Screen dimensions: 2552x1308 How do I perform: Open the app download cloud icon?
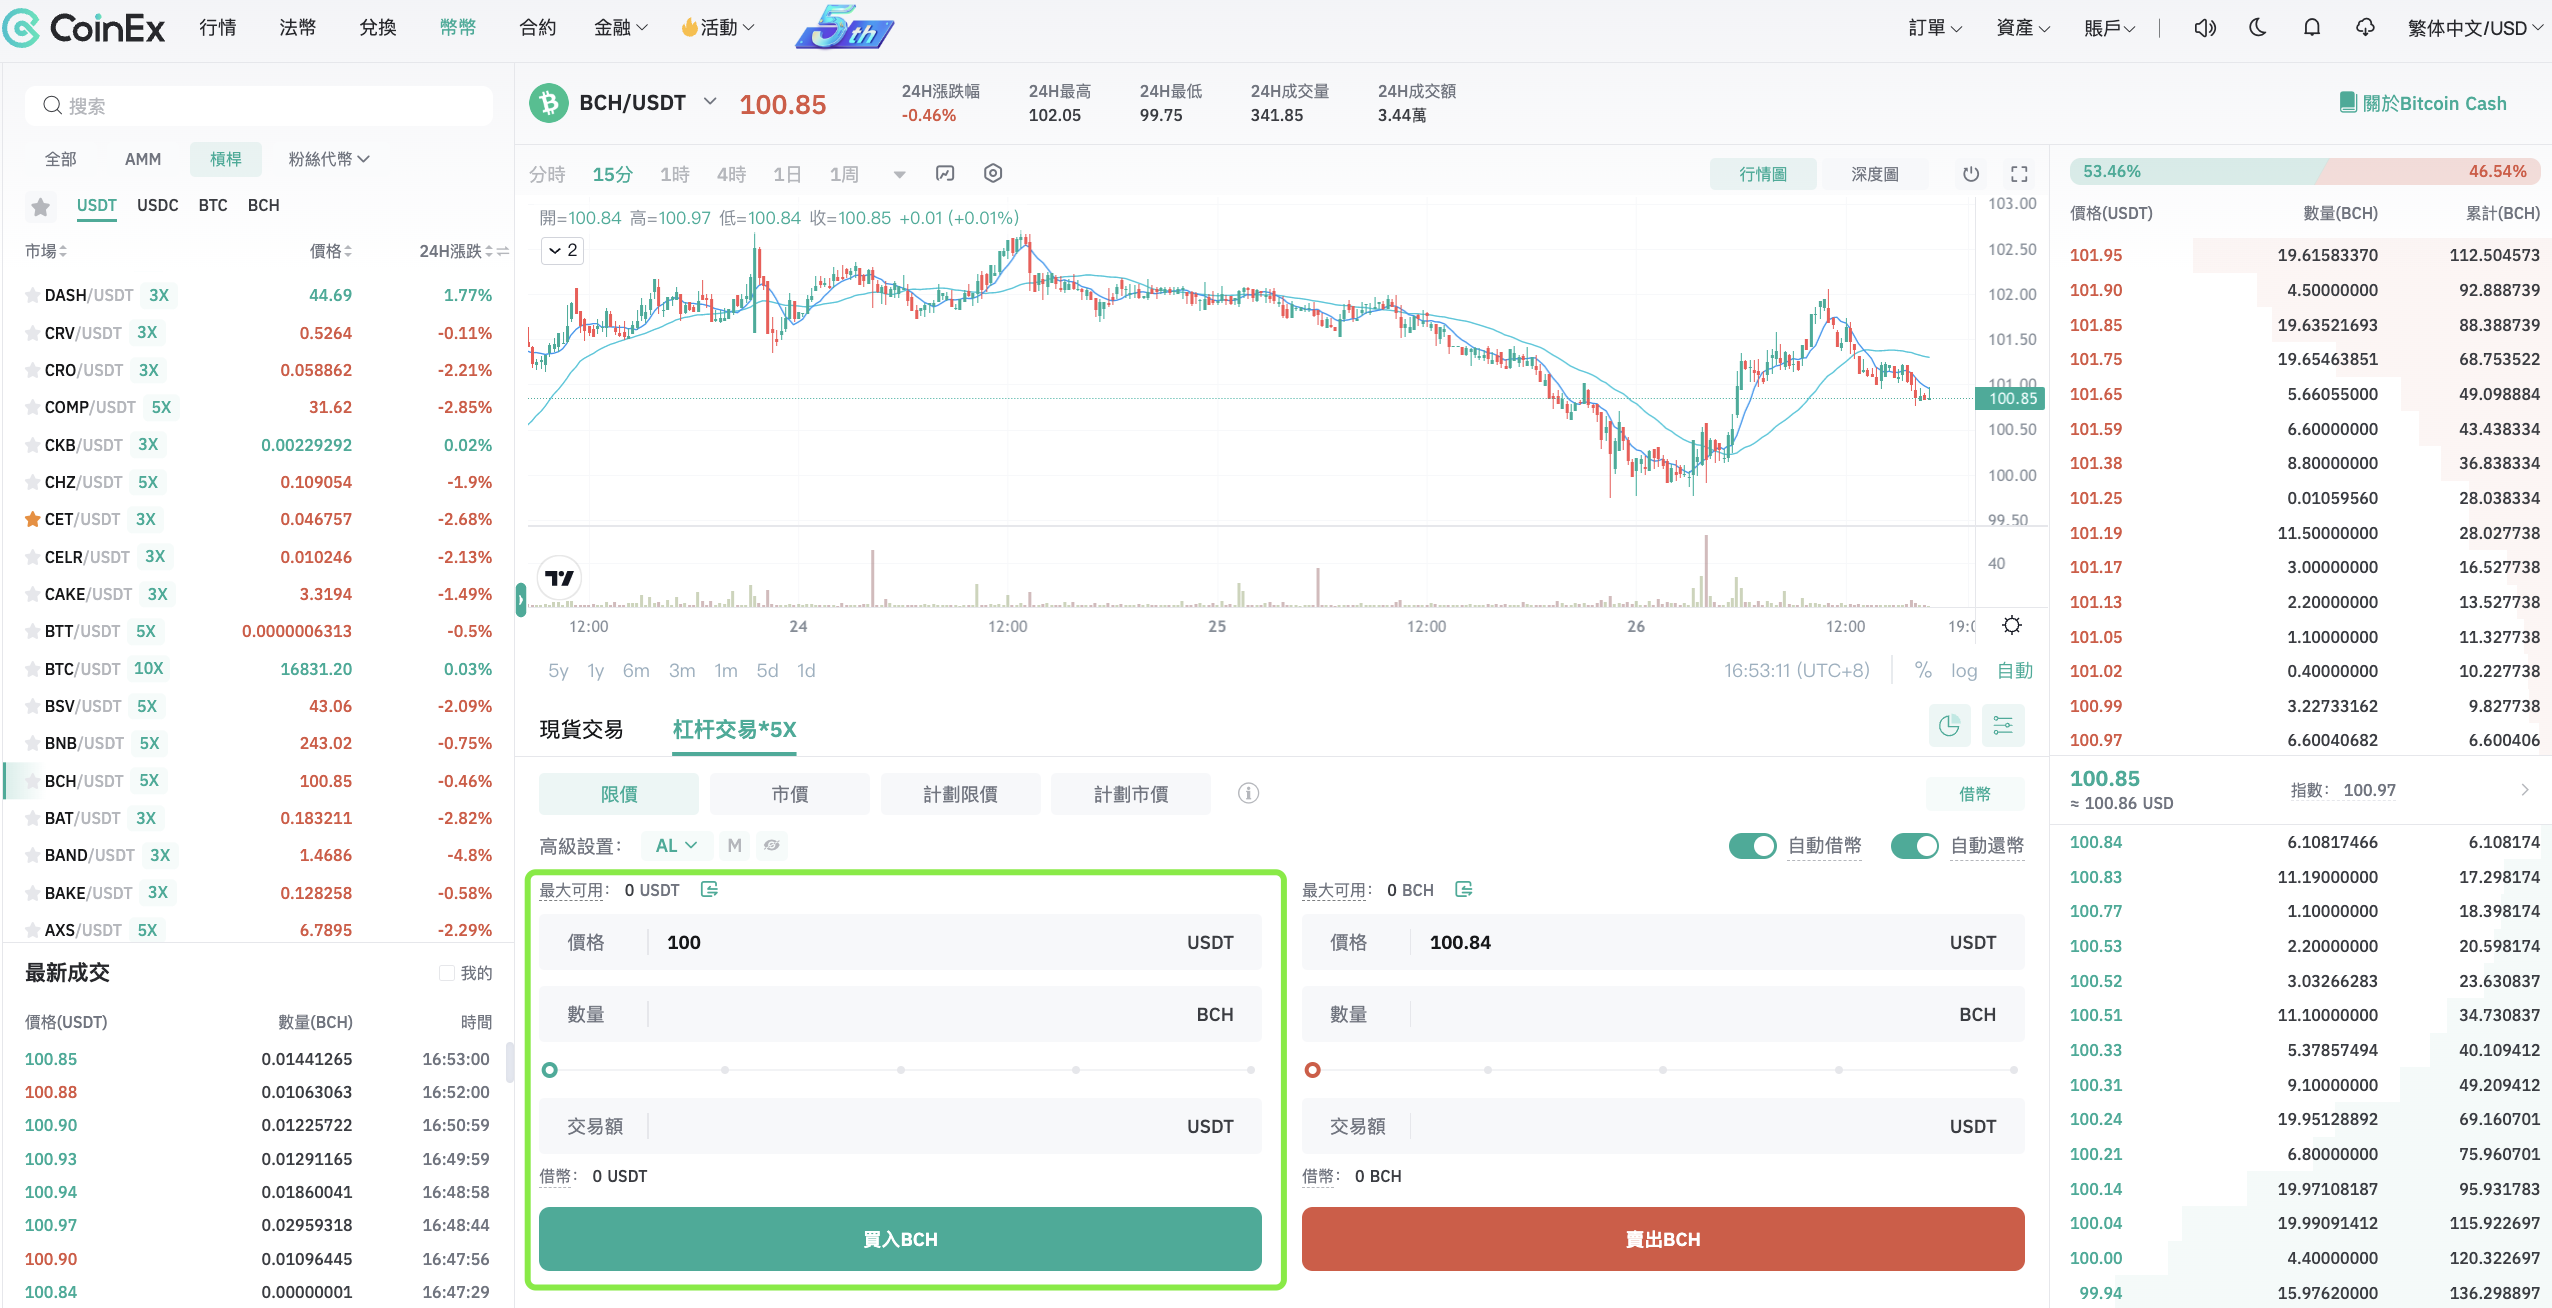pos(2365,27)
